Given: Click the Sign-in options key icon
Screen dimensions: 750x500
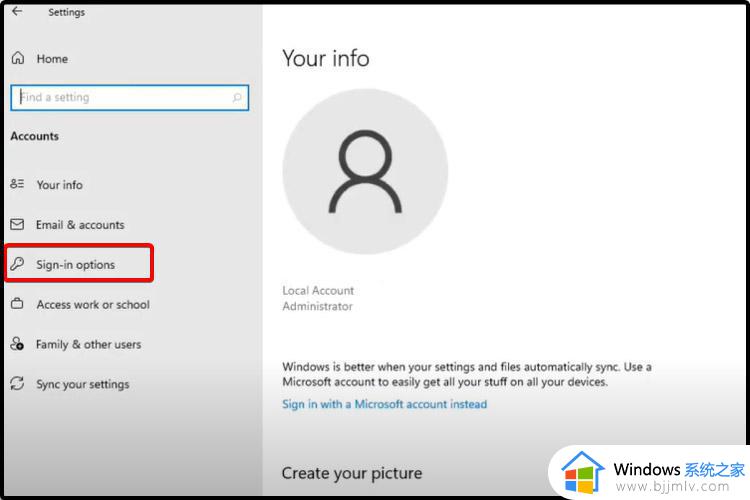Looking at the screenshot, I should tap(17, 264).
